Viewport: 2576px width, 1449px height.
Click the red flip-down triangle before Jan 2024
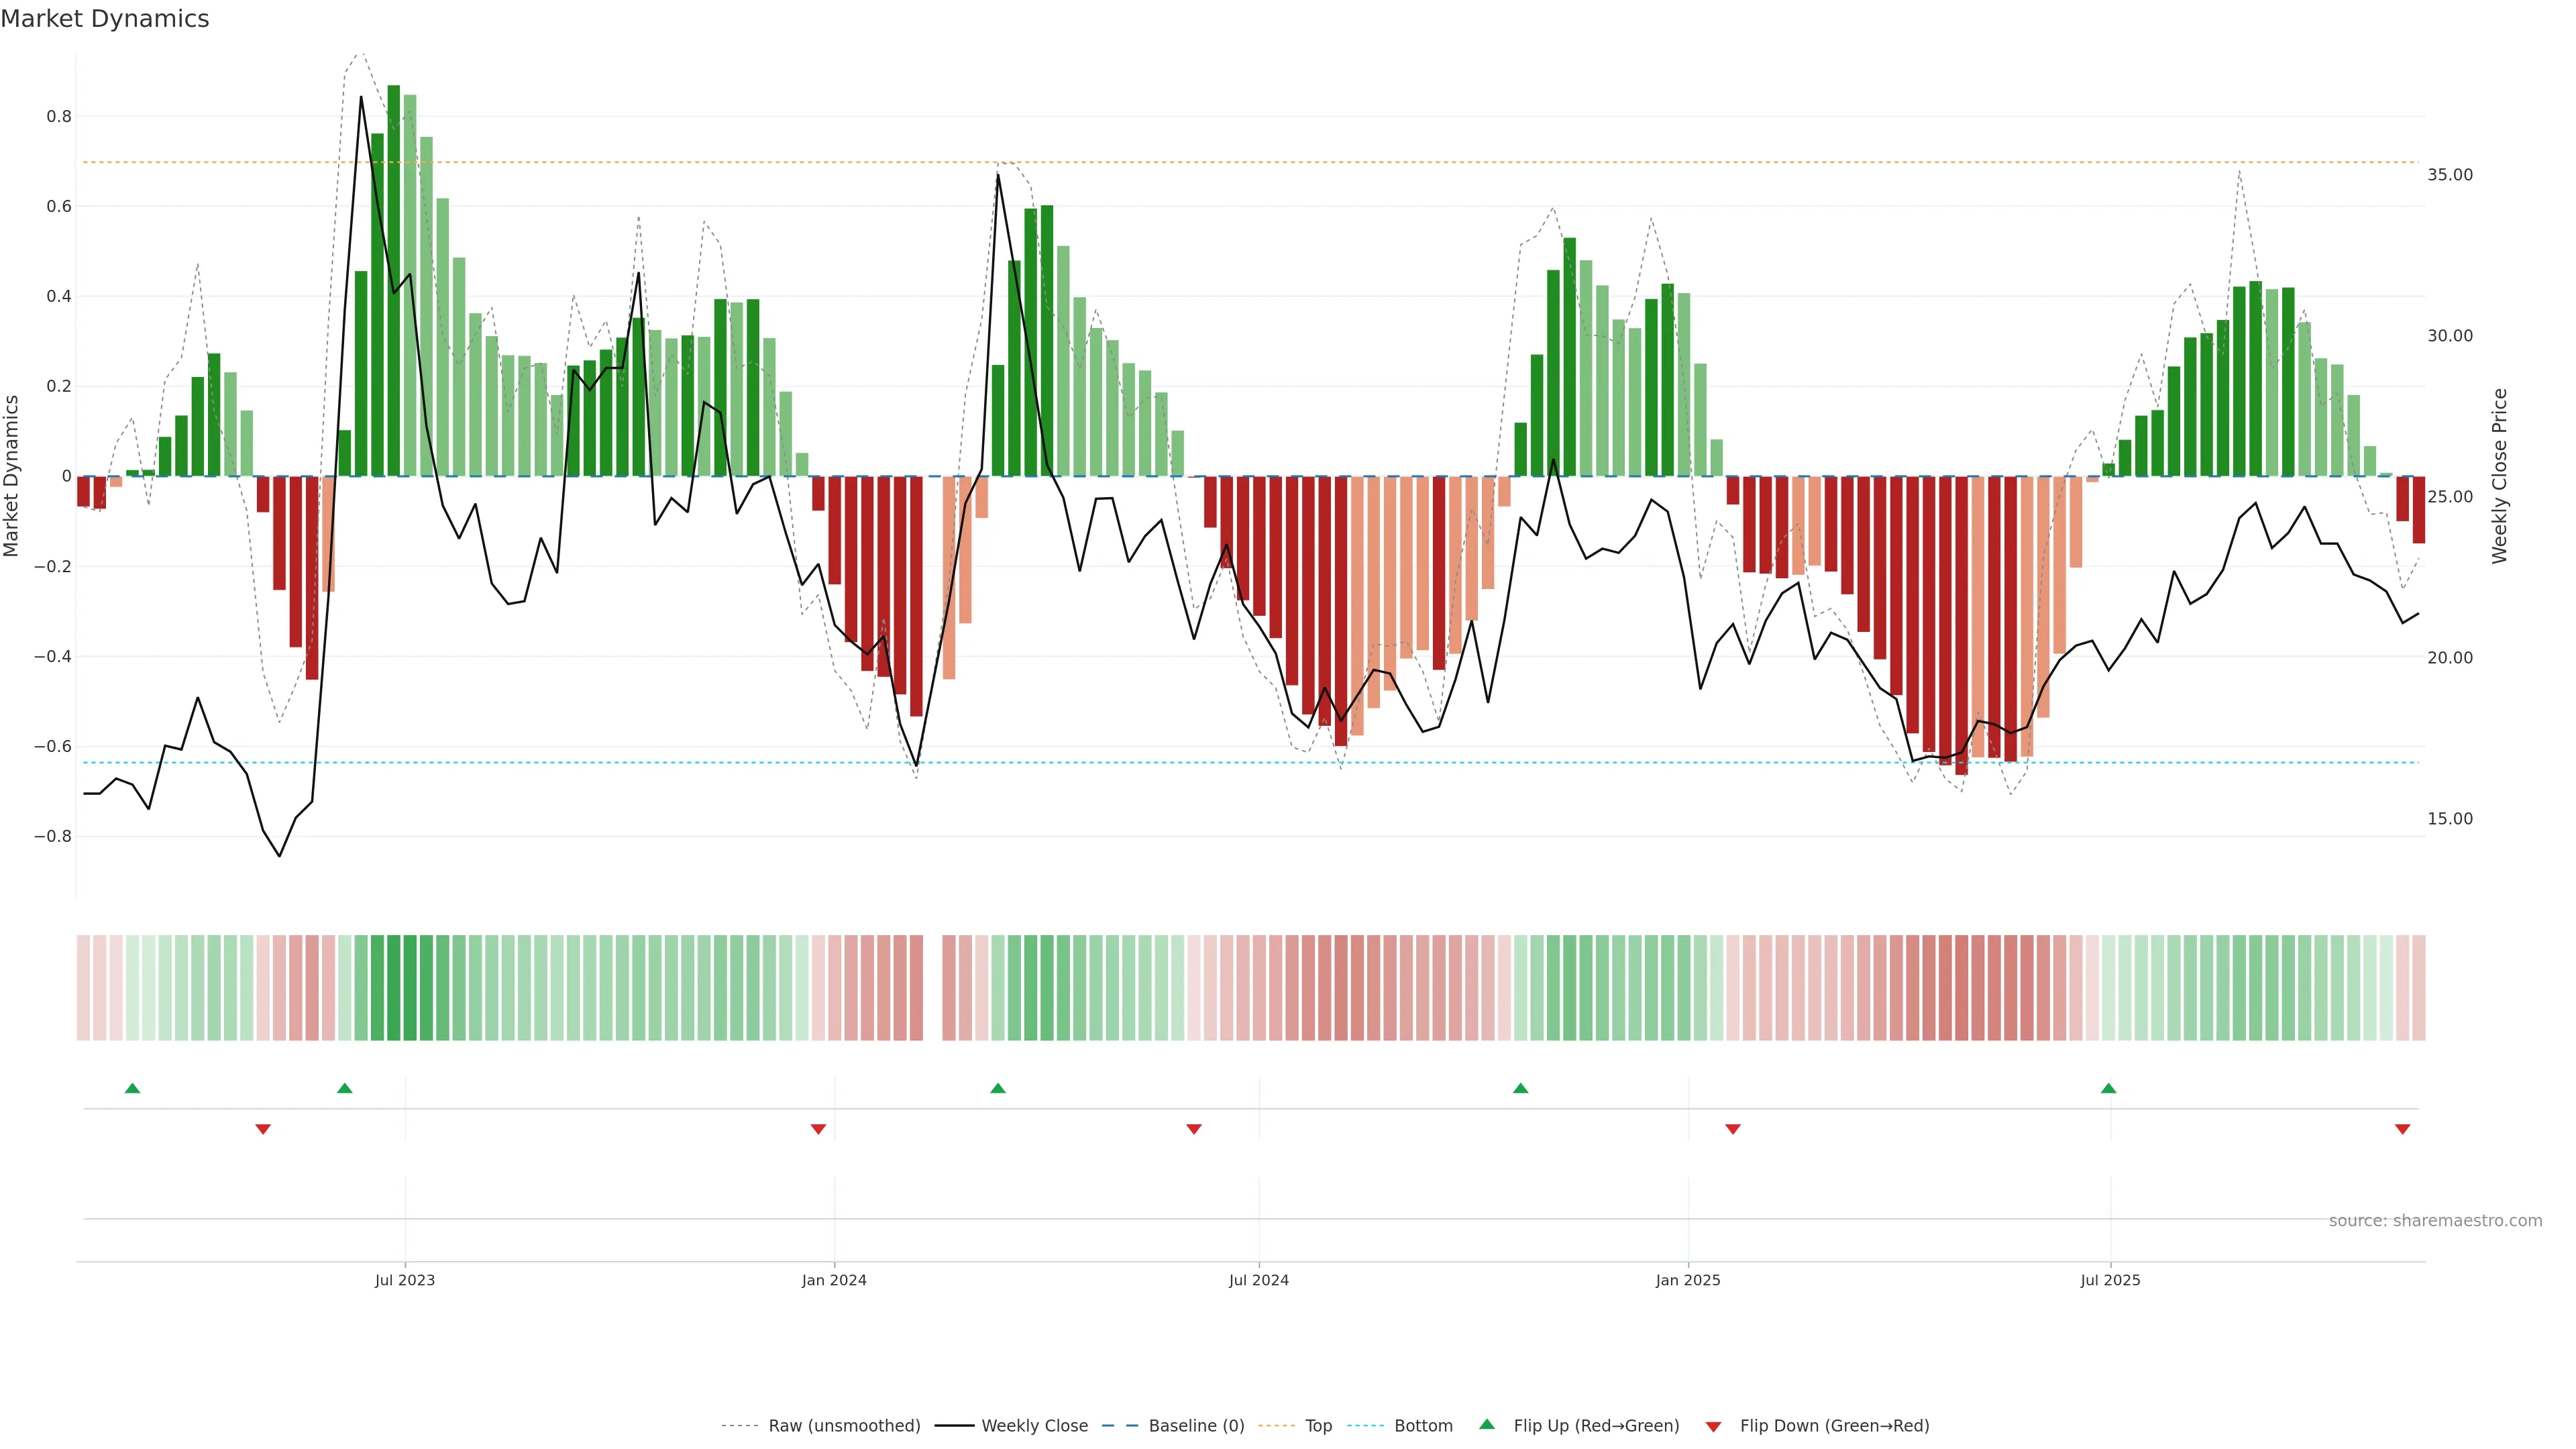click(818, 1129)
